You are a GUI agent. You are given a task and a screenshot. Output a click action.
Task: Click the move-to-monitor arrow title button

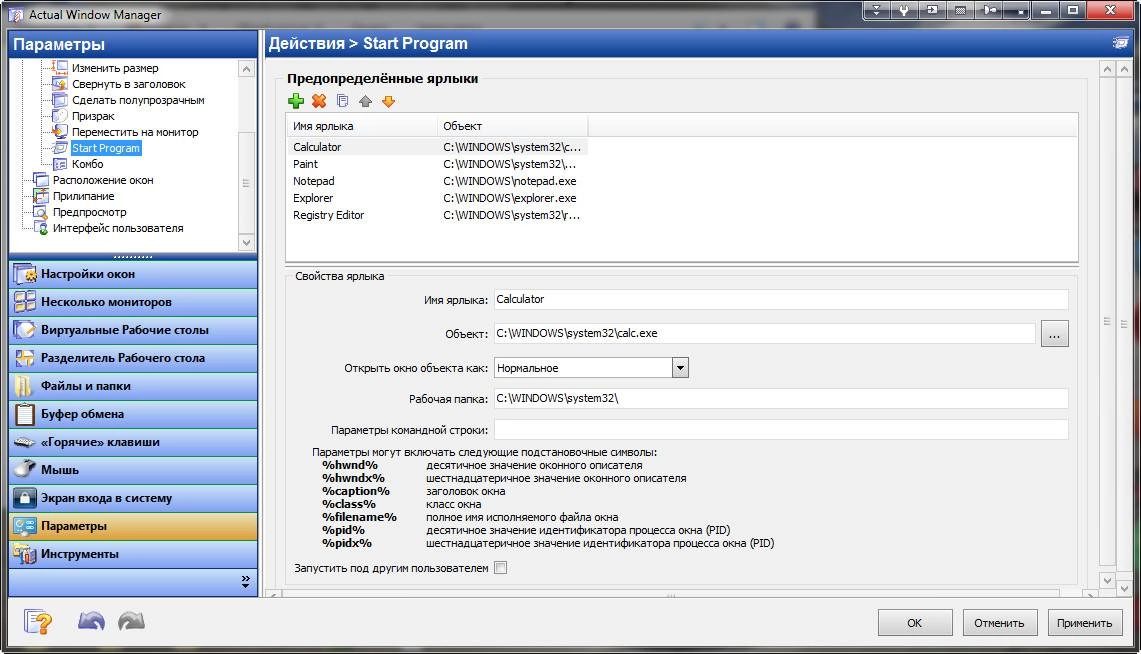(932, 10)
